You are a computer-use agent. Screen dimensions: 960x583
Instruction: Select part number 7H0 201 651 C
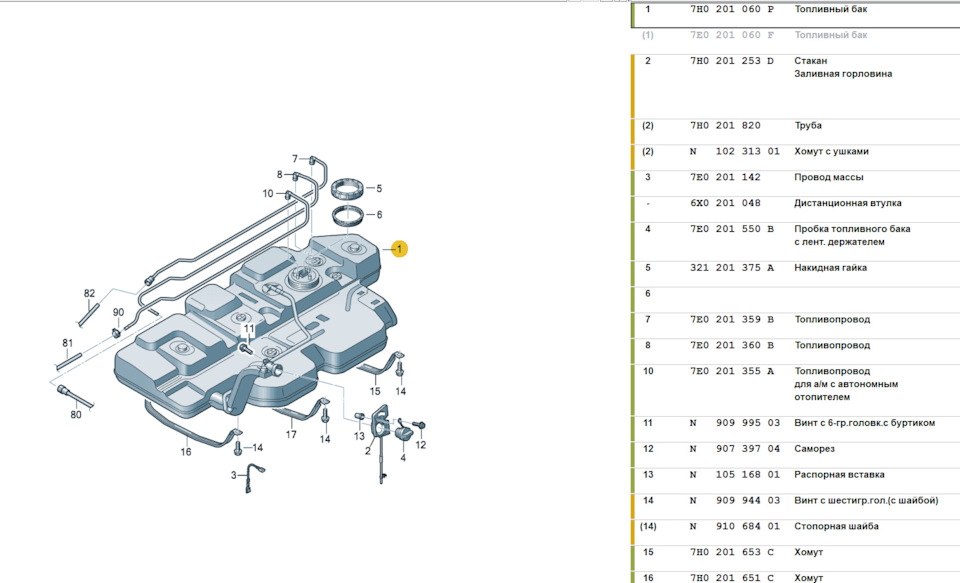[x=732, y=577]
